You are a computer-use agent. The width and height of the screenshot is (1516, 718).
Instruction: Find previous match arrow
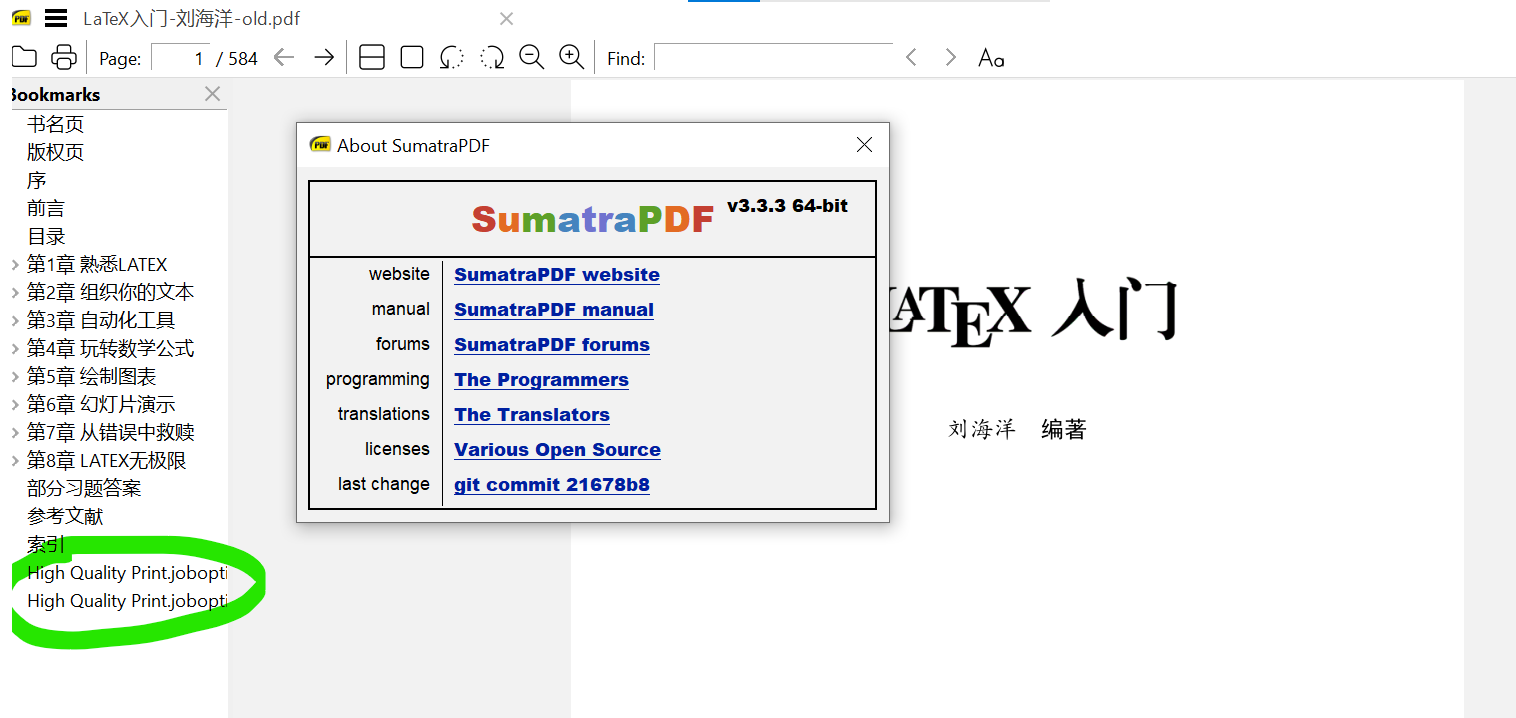(x=911, y=57)
